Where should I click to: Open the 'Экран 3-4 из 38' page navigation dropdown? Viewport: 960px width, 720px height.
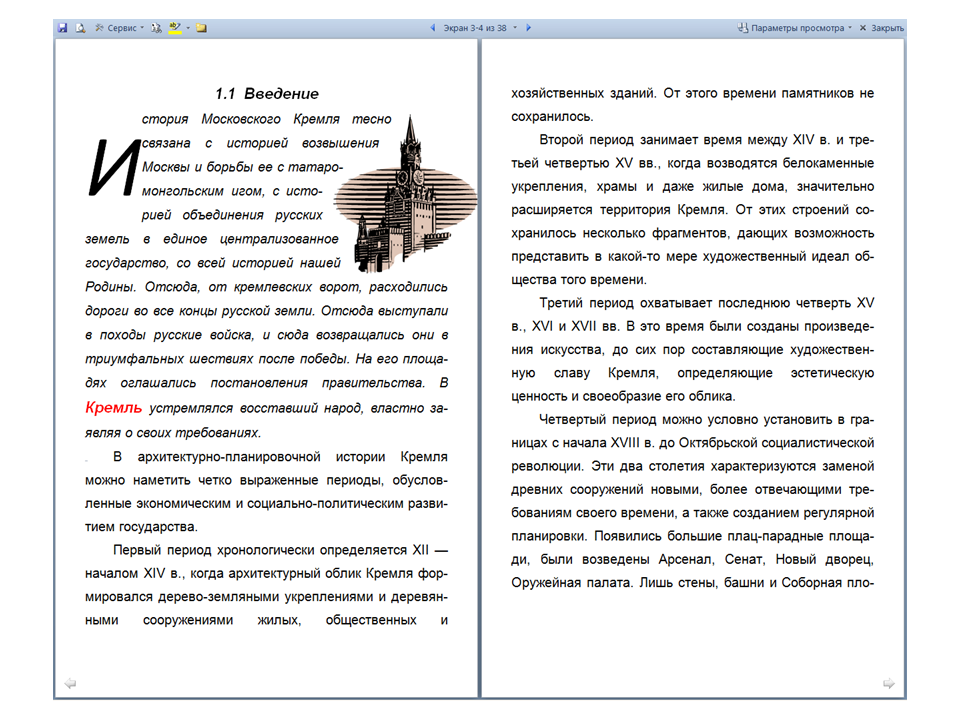[480, 28]
